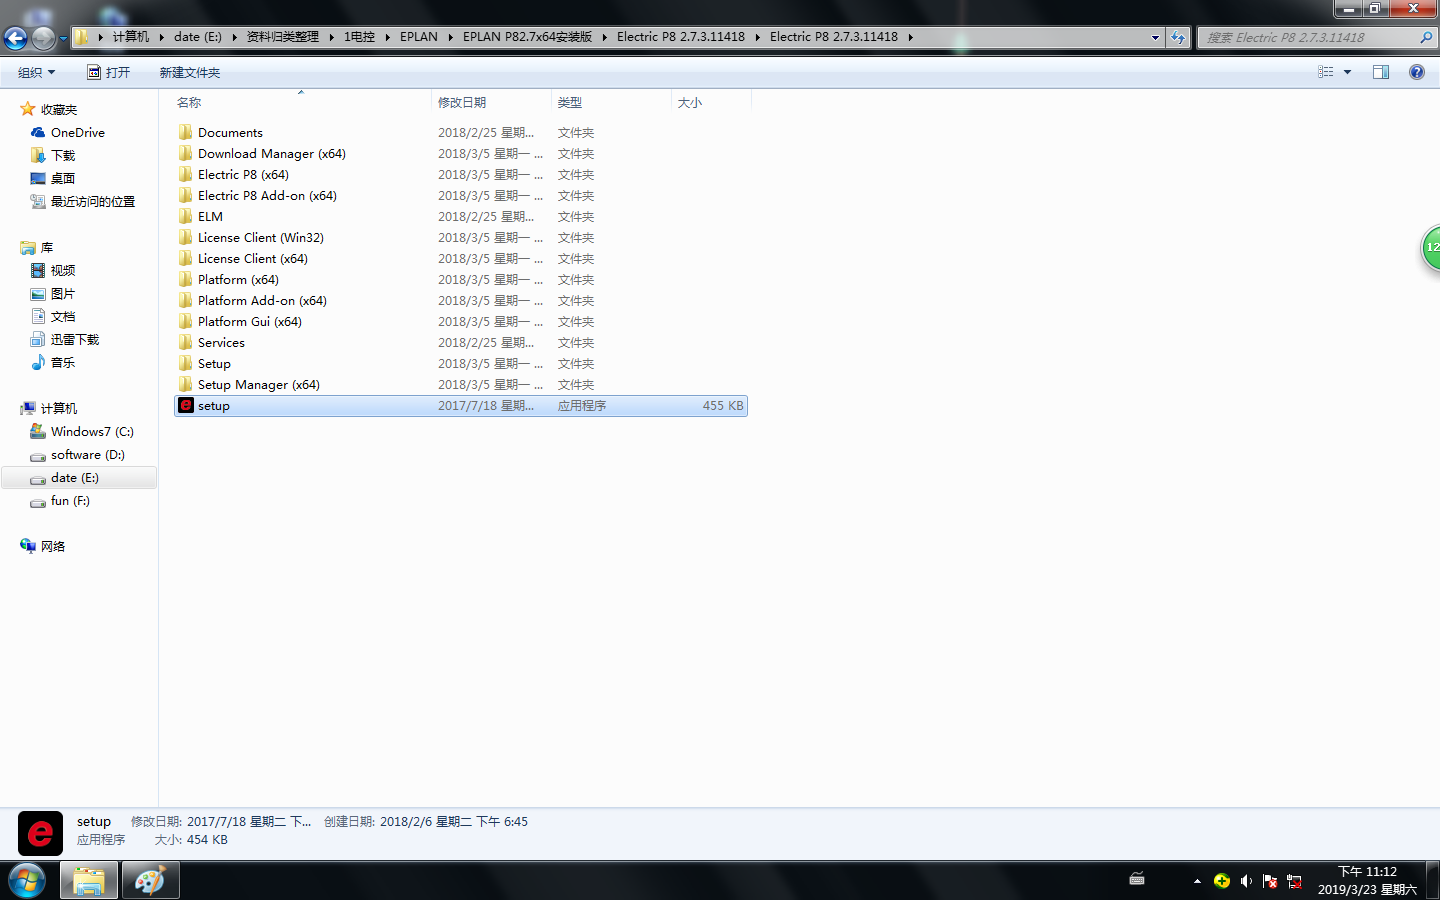Expand the 组织 menu dropdown
This screenshot has width=1440, height=900.
[x=36, y=72]
